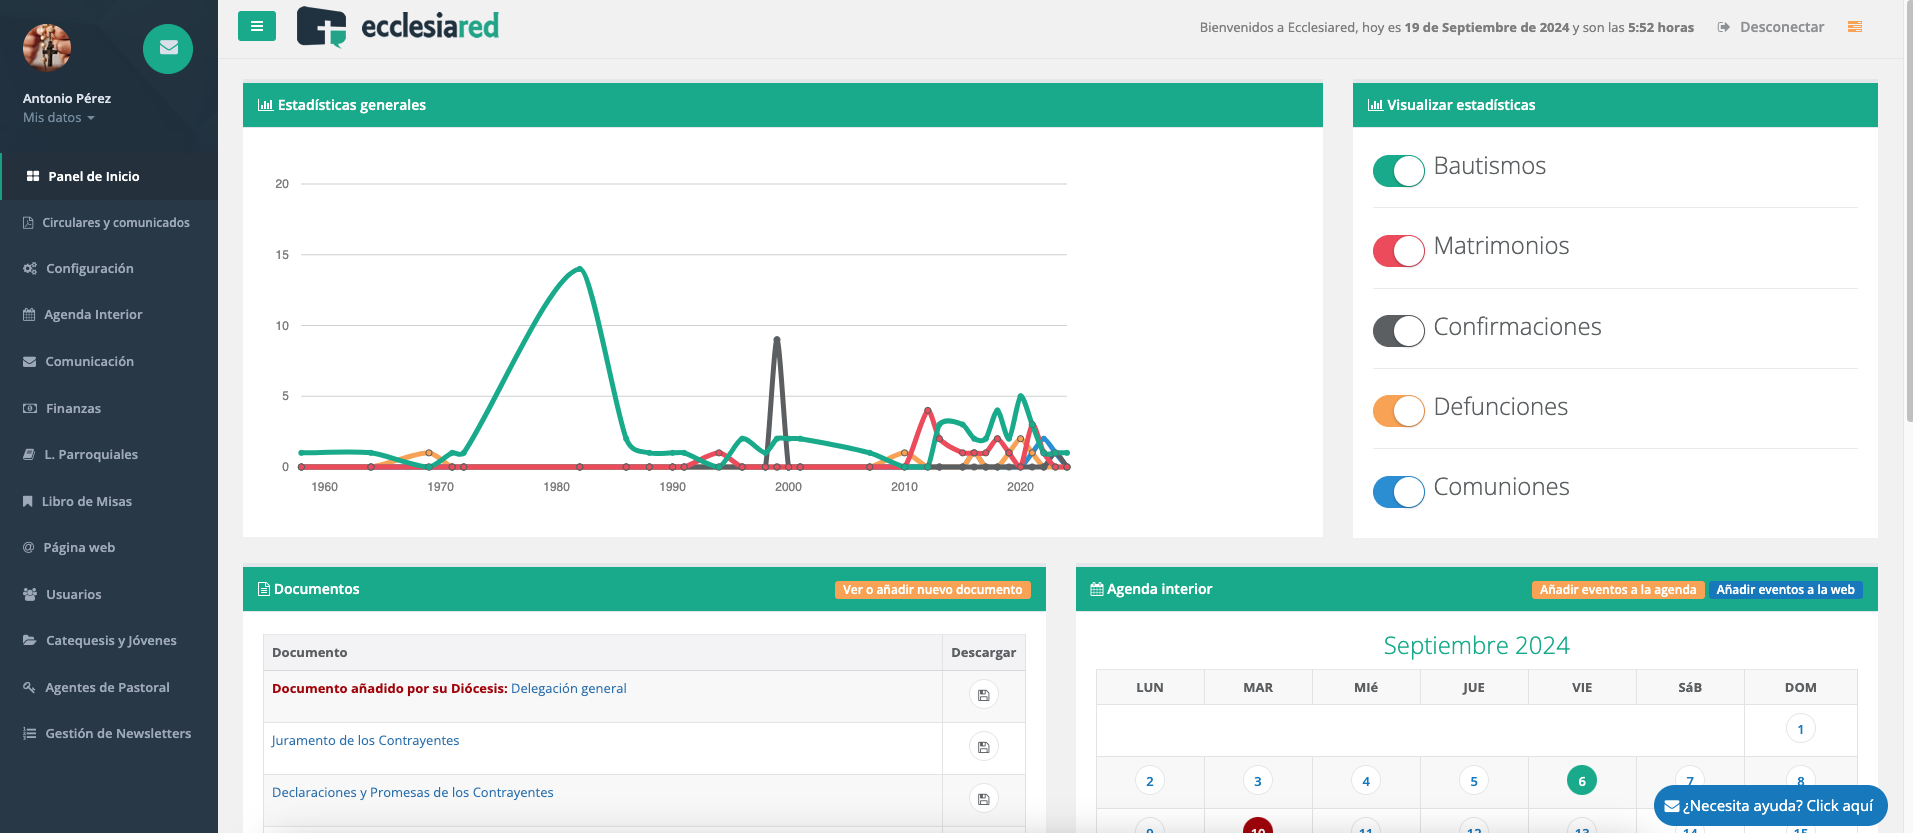Click the book icon beside L. Parroquiales
Image resolution: width=1913 pixels, height=833 pixels.
(x=29, y=454)
